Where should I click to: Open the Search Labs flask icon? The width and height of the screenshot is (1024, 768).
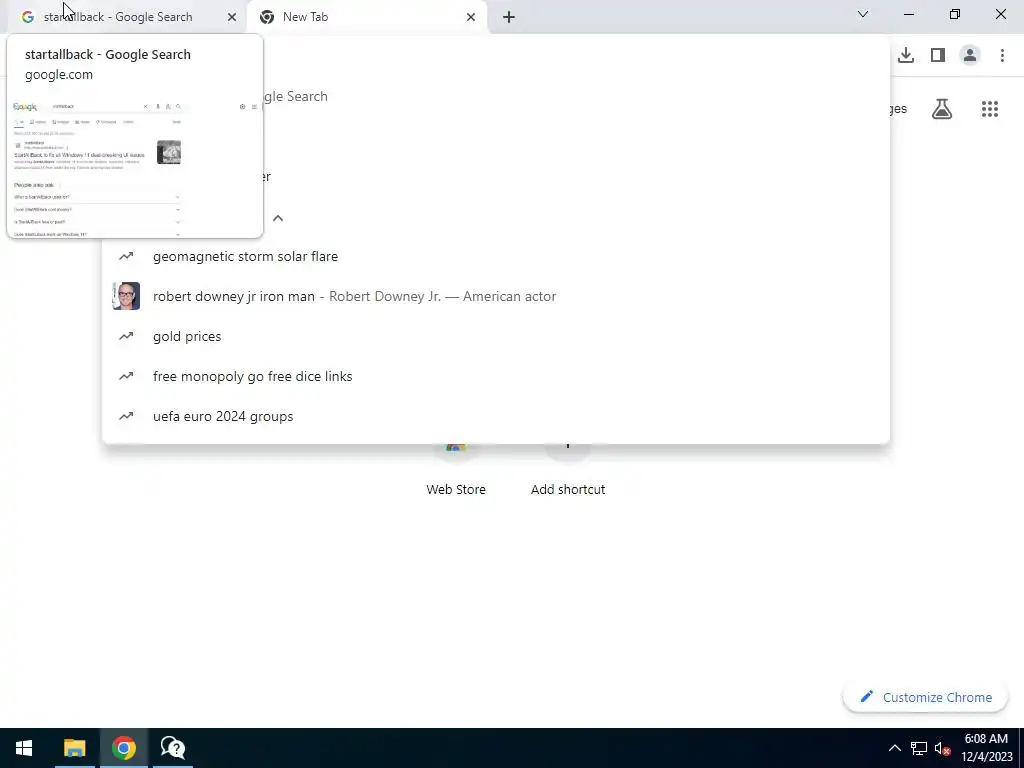click(x=942, y=109)
